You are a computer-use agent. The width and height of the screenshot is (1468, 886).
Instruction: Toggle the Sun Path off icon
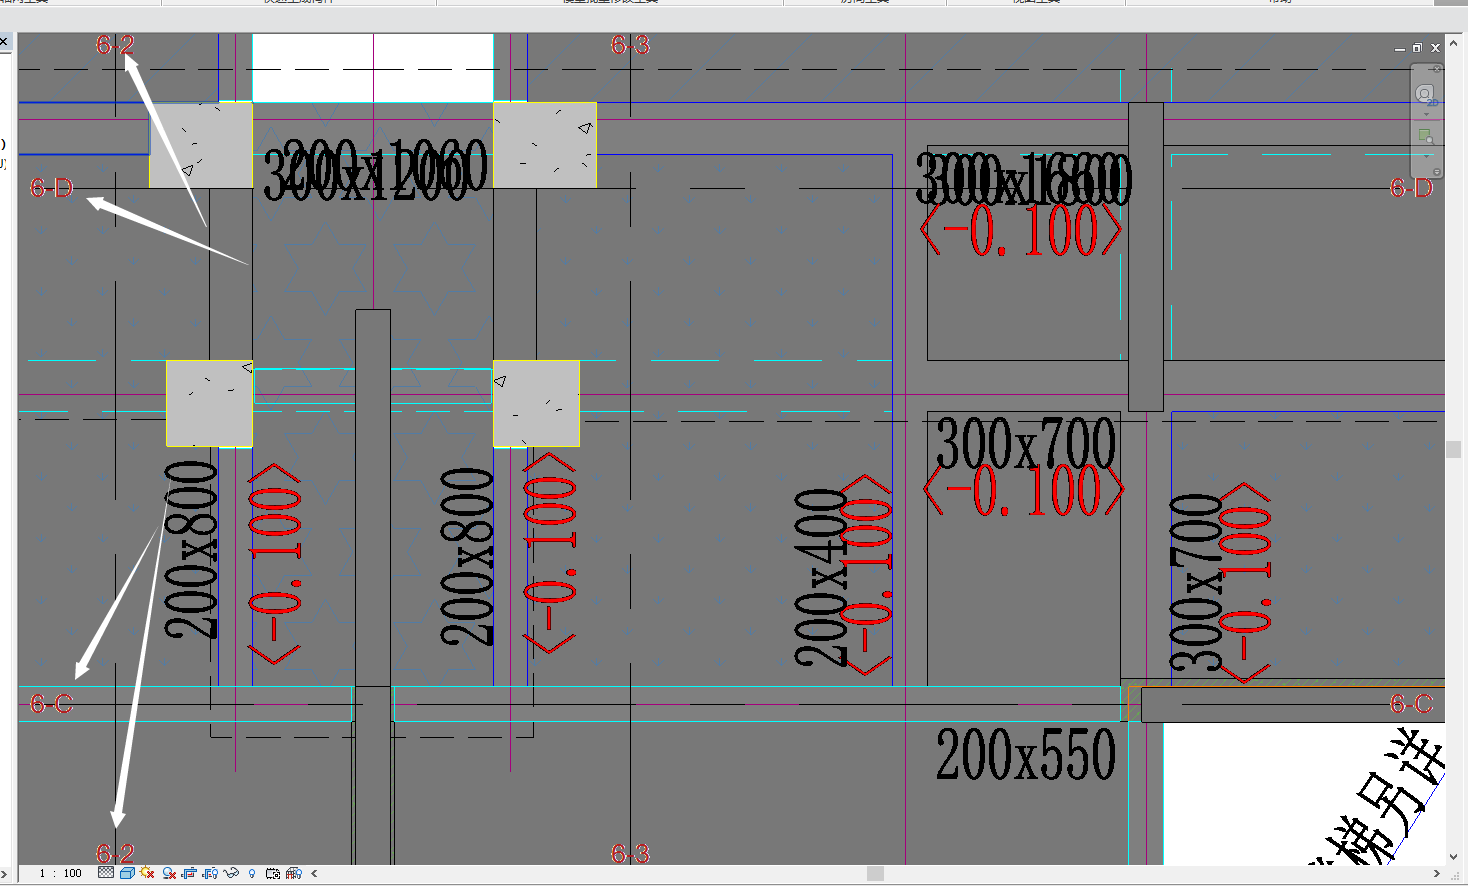pyautogui.click(x=147, y=873)
